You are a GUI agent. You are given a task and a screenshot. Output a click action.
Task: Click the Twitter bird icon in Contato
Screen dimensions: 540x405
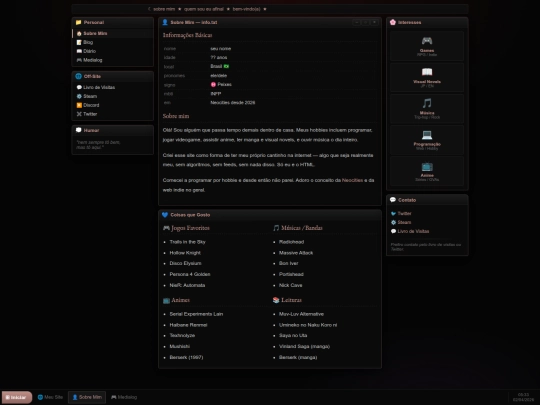[393, 214]
